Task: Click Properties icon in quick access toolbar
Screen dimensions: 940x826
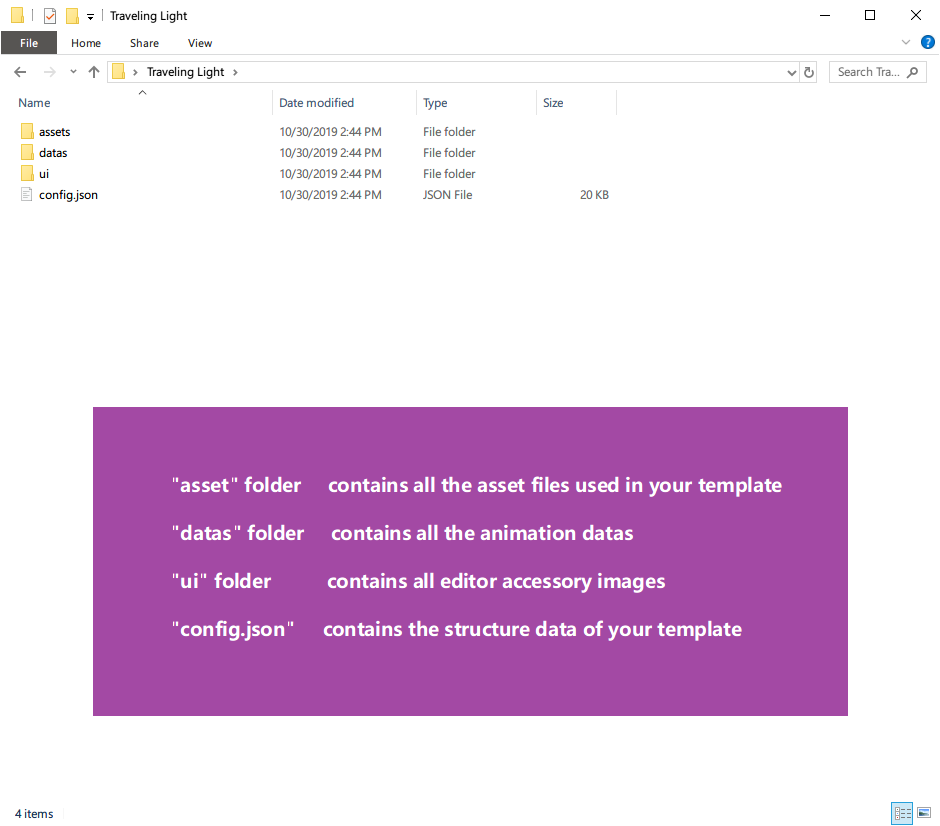Action: pyautogui.click(x=50, y=16)
